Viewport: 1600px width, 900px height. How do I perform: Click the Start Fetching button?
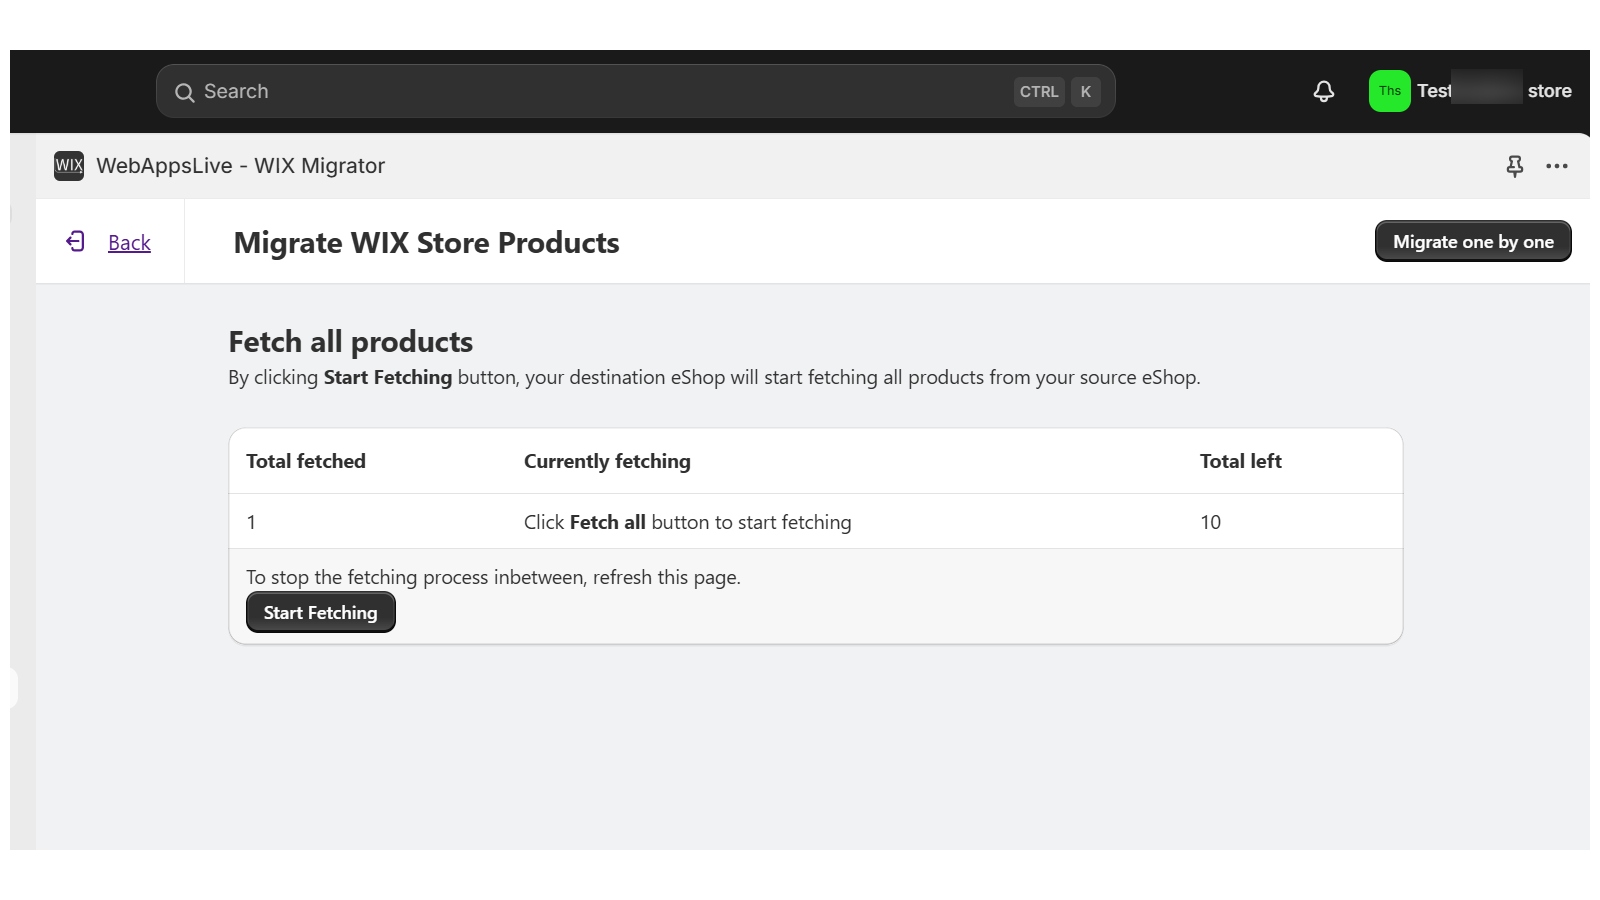pos(321,612)
